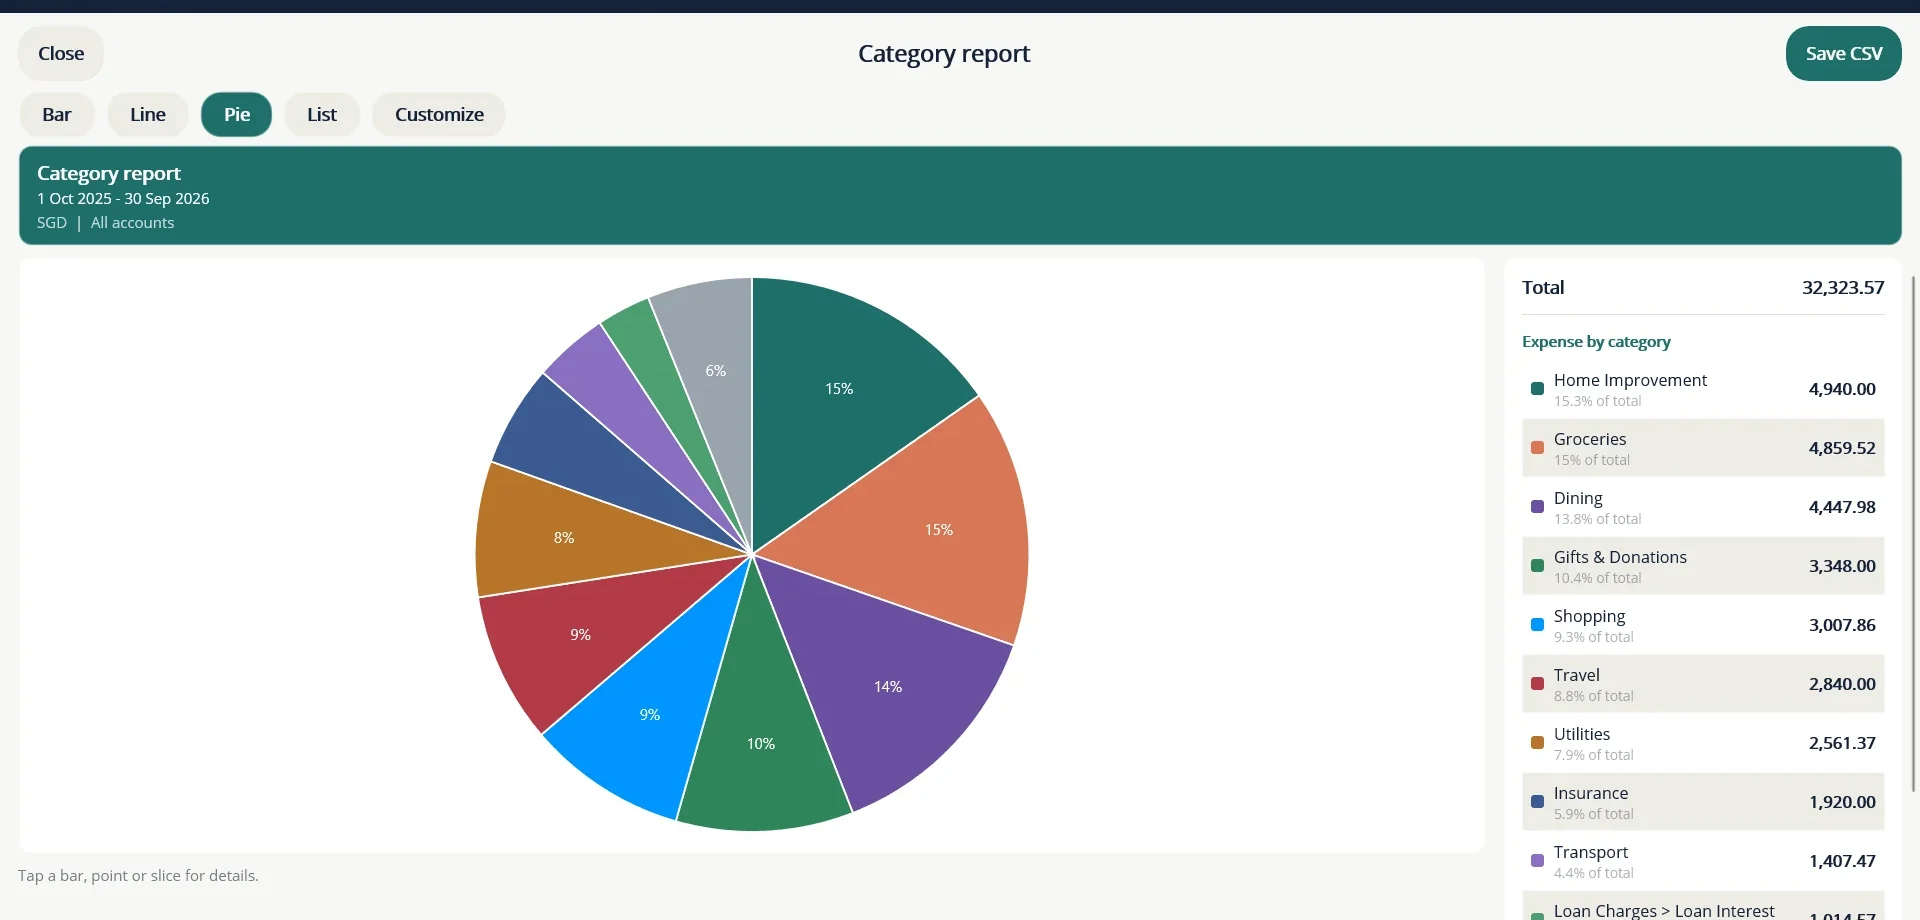This screenshot has height=920, width=1920.
Task: Switch to the Bar chart view
Action: 57,115
